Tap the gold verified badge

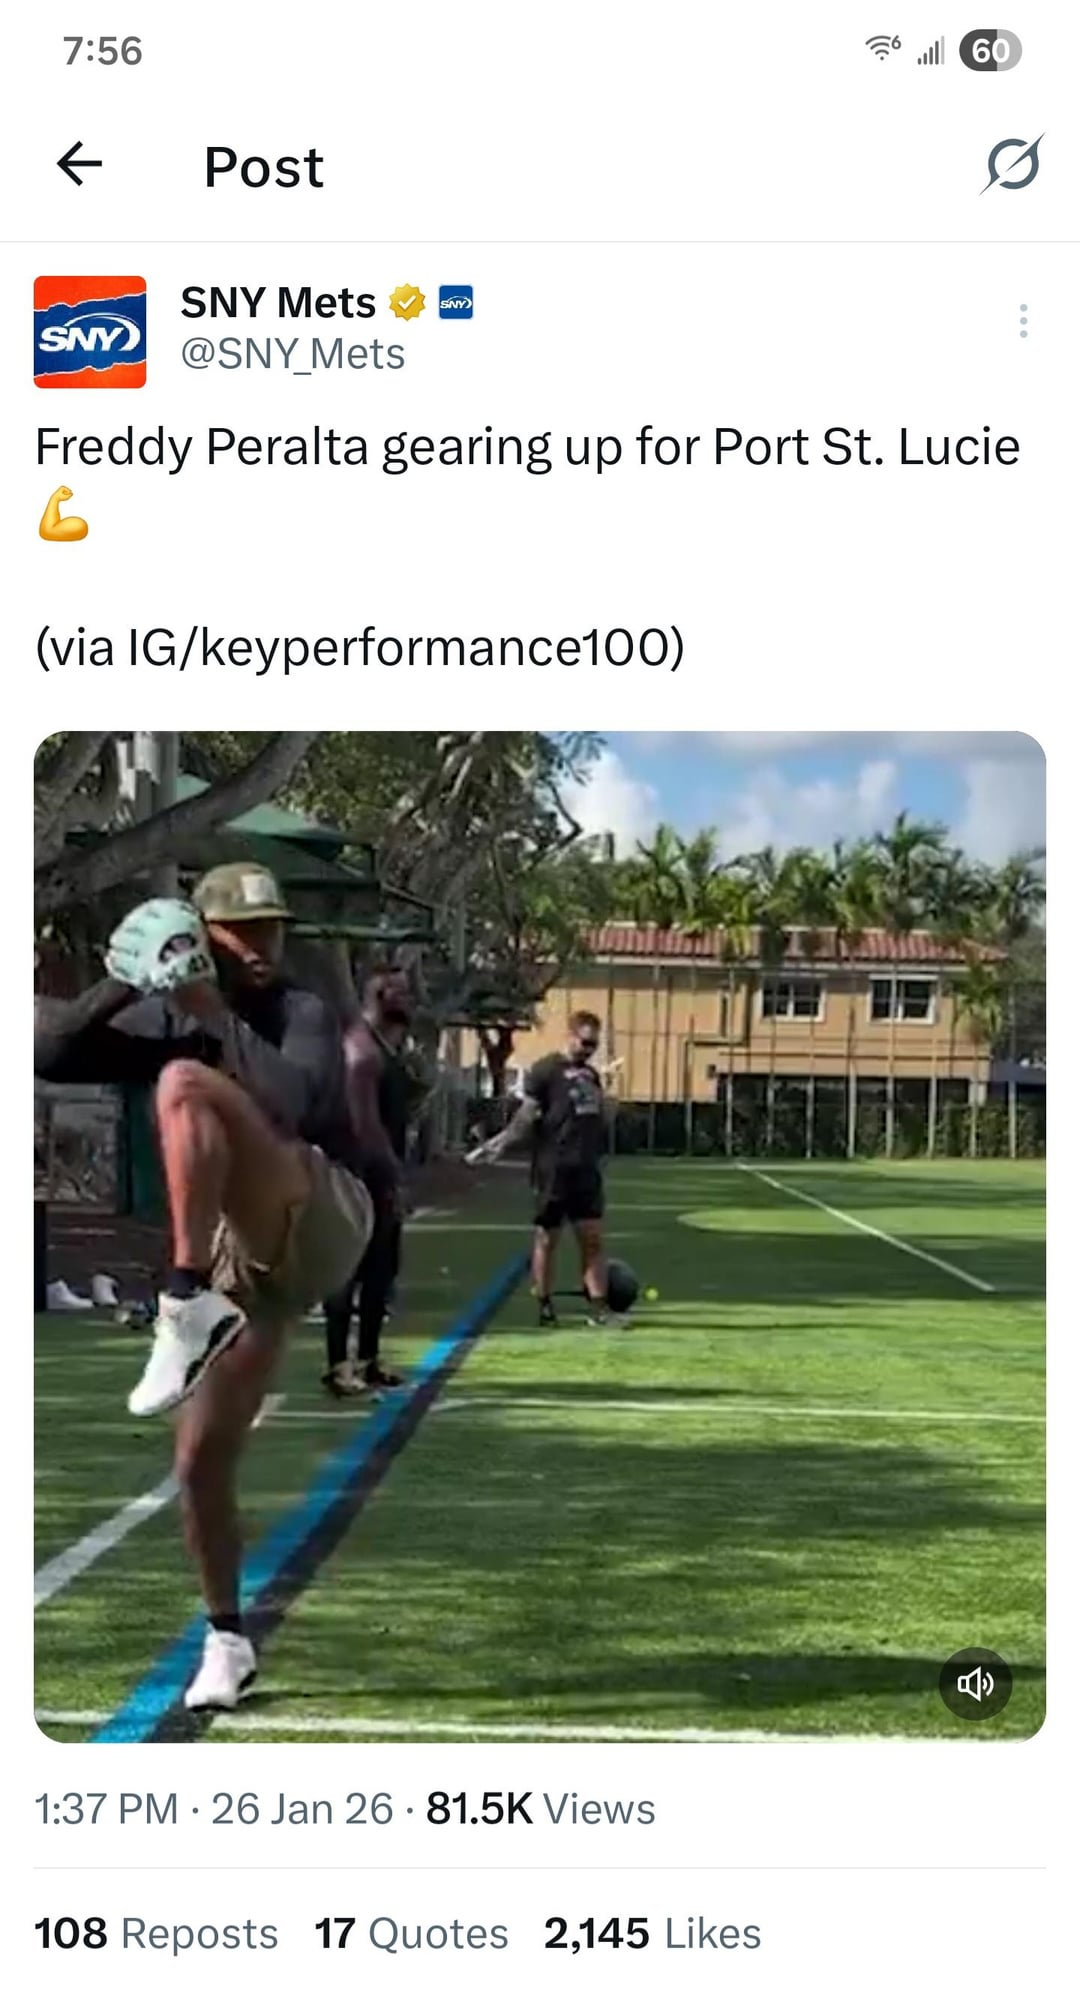(407, 302)
